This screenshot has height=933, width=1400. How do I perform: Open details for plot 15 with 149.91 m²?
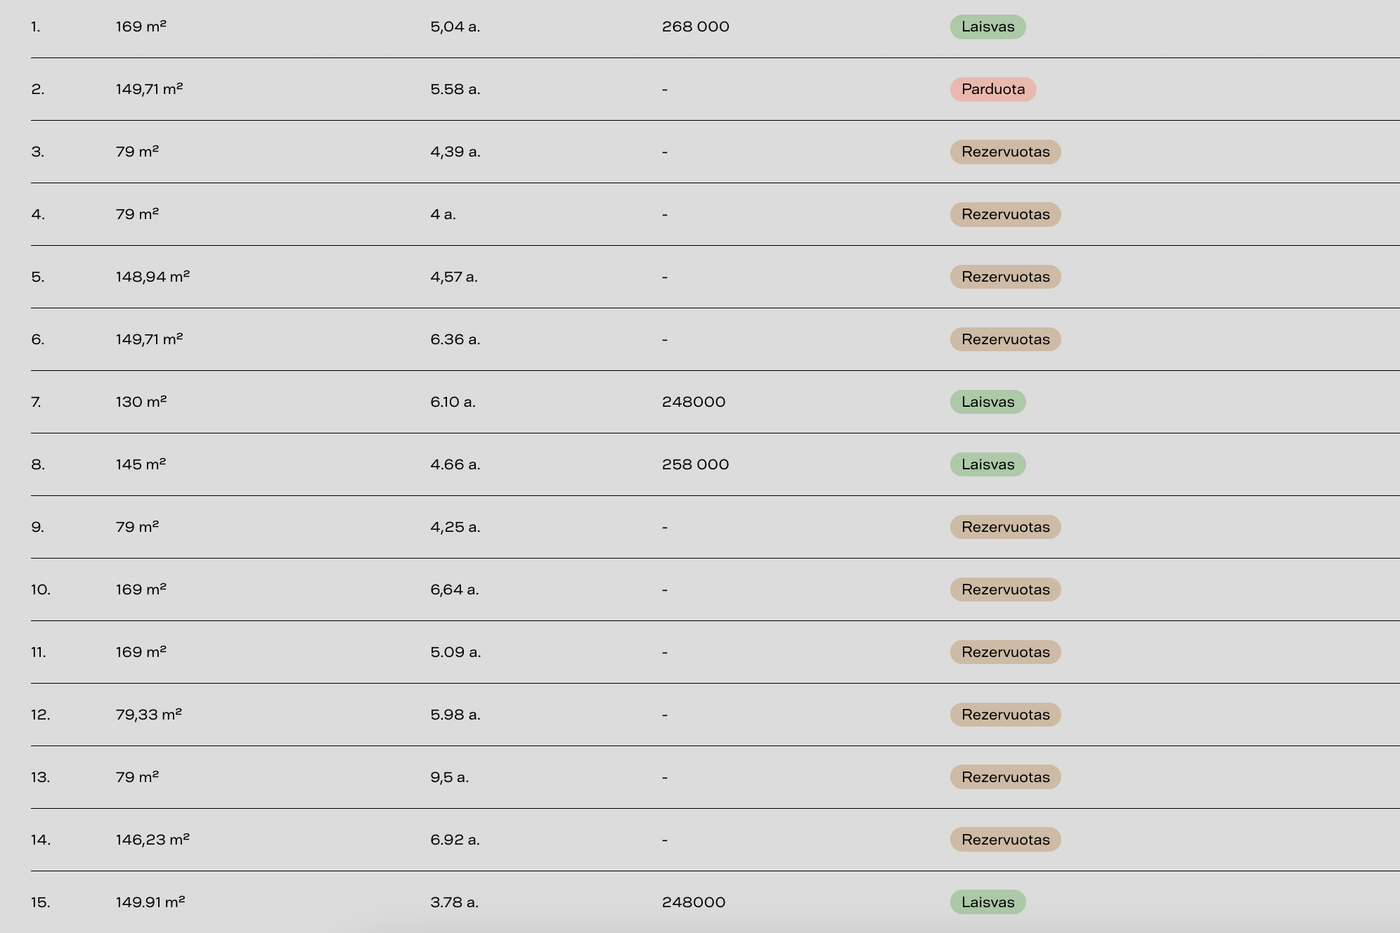point(150,901)
